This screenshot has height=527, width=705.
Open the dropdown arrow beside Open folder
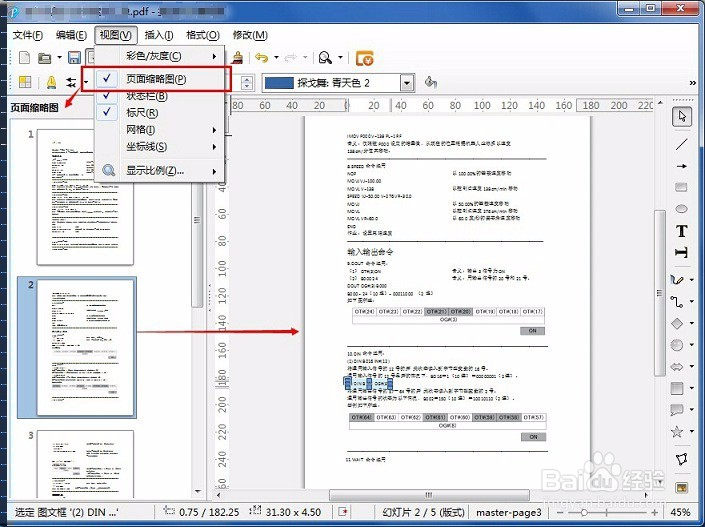pyautogui.click(x=59, y=58)
